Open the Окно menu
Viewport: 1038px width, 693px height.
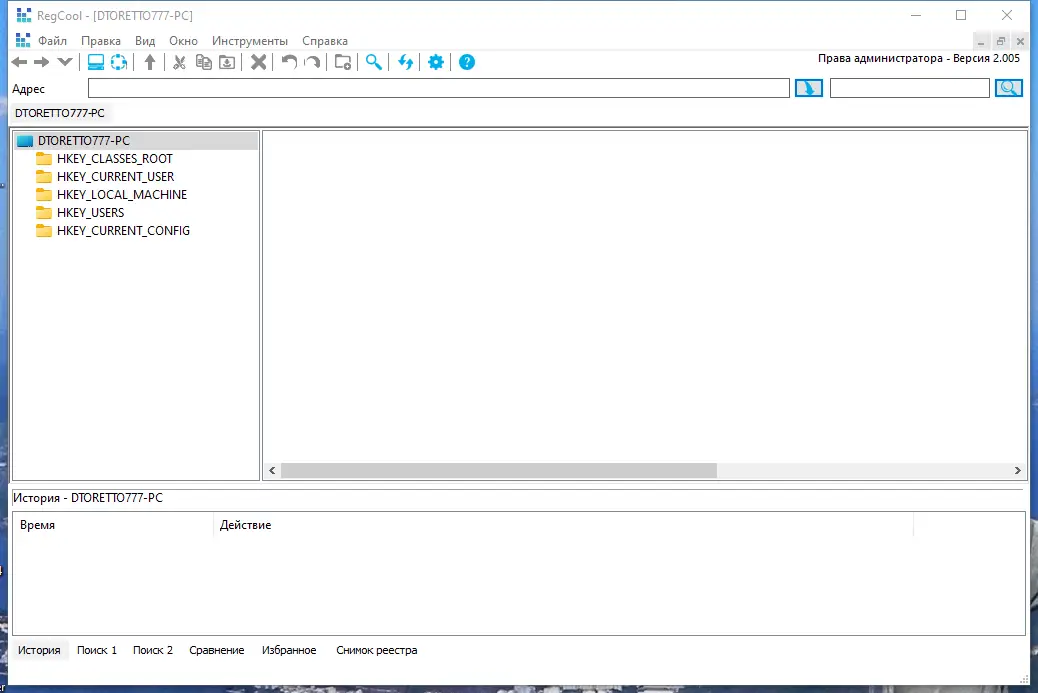(183, 41)
